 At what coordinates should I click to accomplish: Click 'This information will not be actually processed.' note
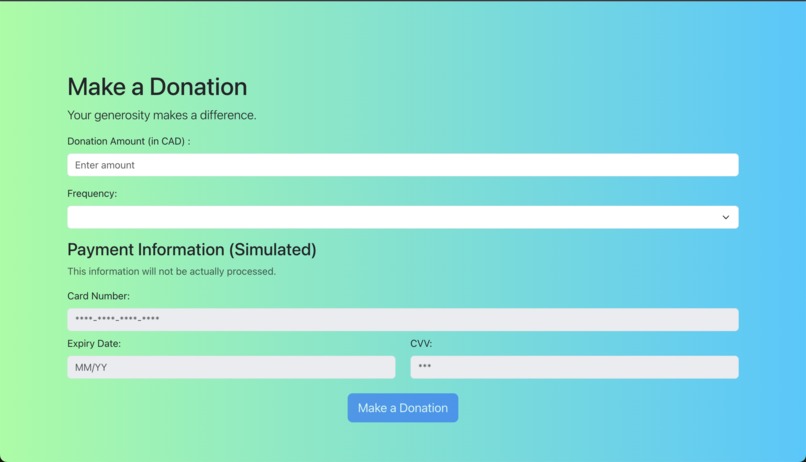click(171, 271)
